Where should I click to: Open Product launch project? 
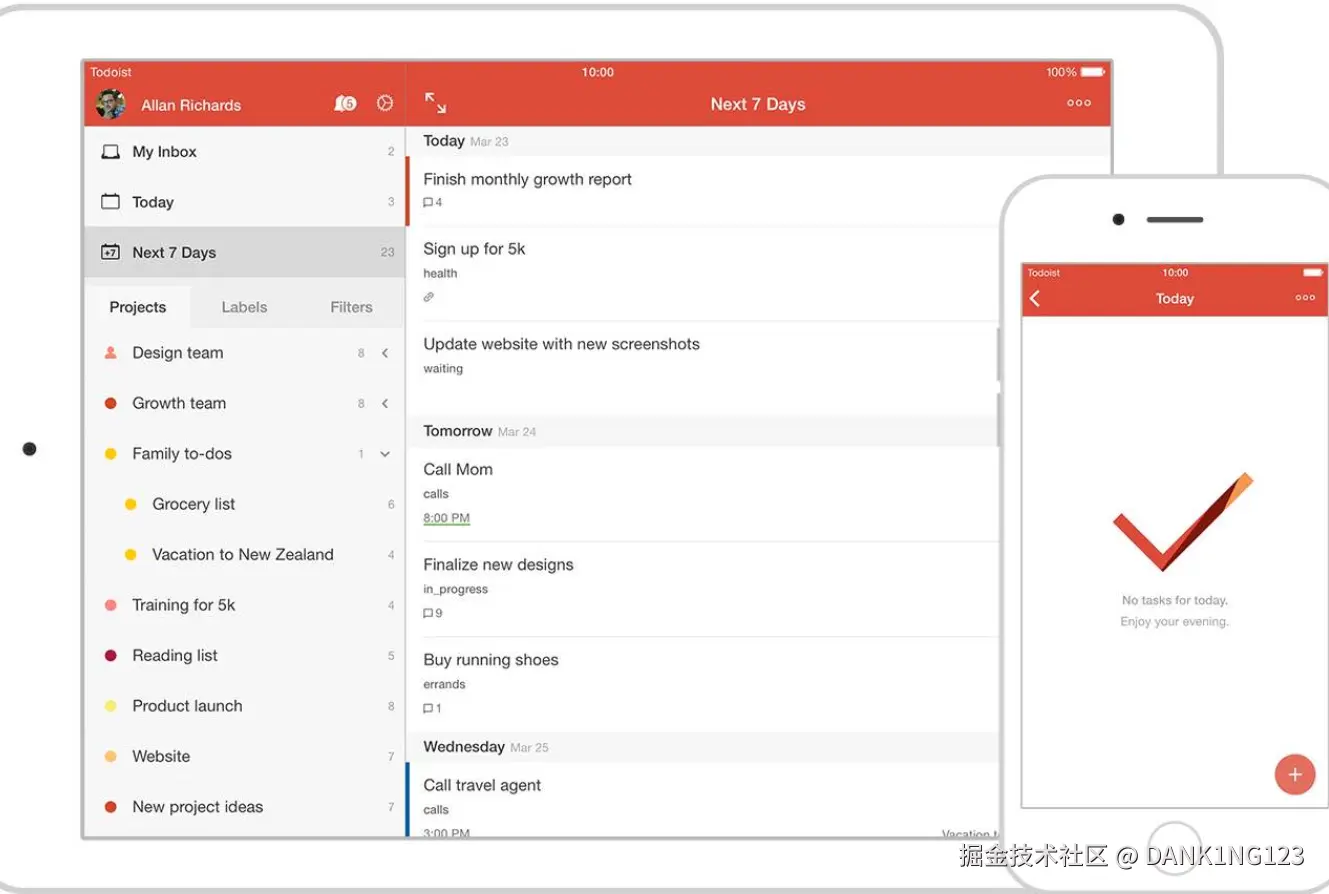[244, 706]
